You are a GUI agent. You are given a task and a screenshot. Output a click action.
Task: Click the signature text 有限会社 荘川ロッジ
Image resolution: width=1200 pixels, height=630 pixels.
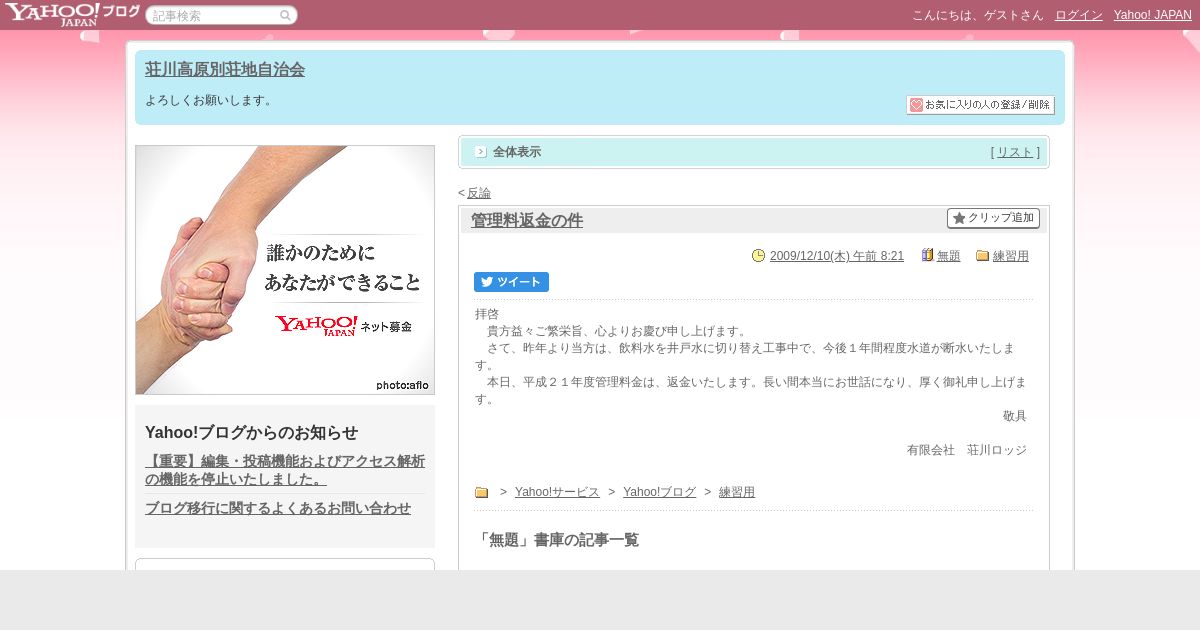tap(967, 450)
